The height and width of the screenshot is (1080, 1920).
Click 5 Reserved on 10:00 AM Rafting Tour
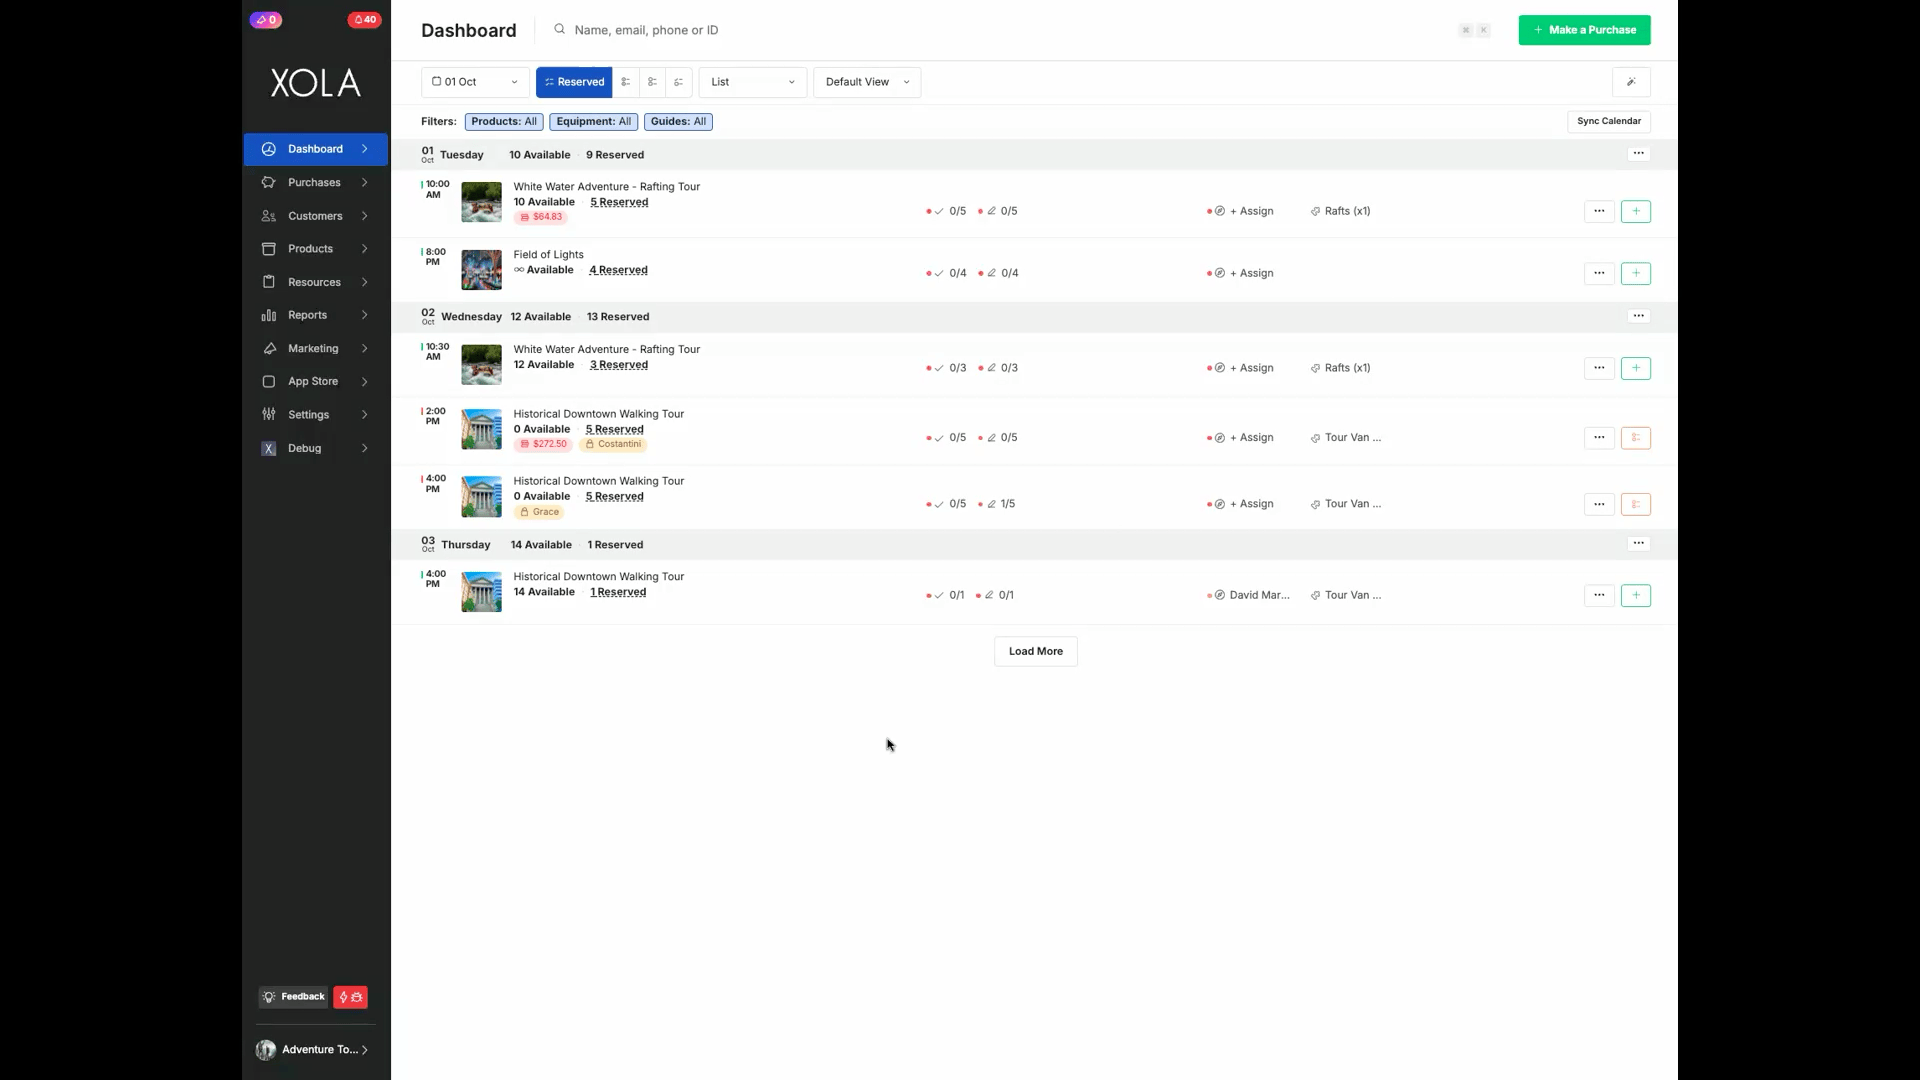619,202
